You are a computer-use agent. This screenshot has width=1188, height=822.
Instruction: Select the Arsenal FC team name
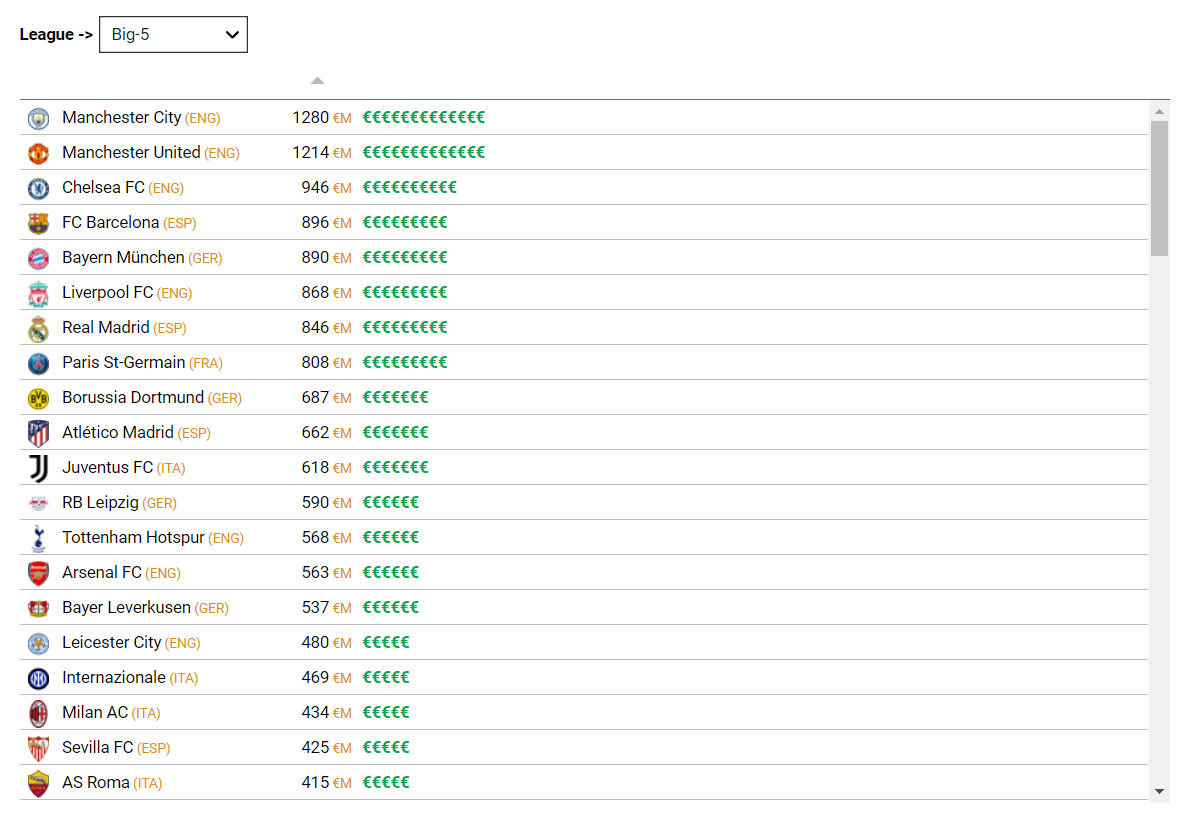pos(102,572)
